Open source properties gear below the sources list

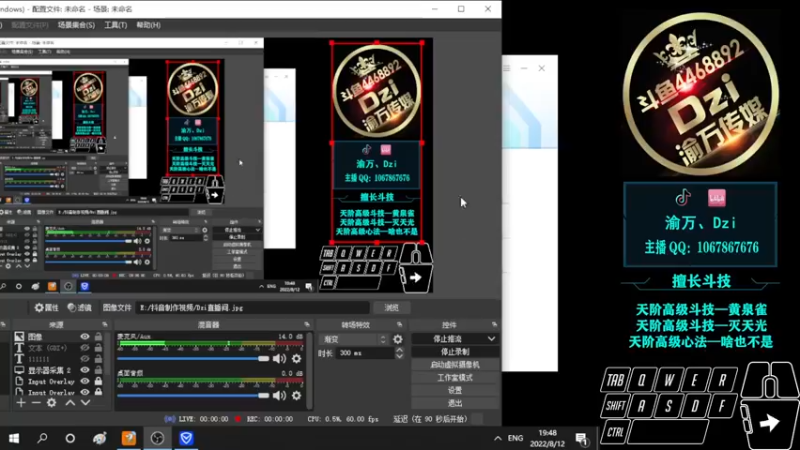52,403
